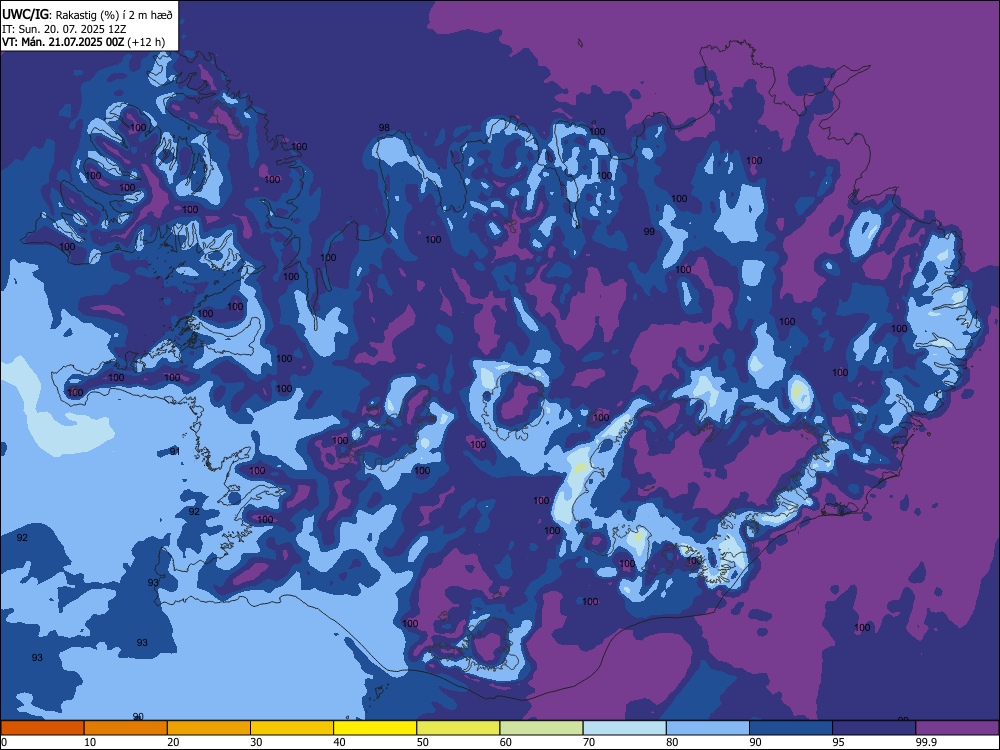Image resolution: width=1000 pixels, height=750 pixels.
Task: Choose the pale yellow-green 50–60 legend swatch
Action: click(458, 728)
